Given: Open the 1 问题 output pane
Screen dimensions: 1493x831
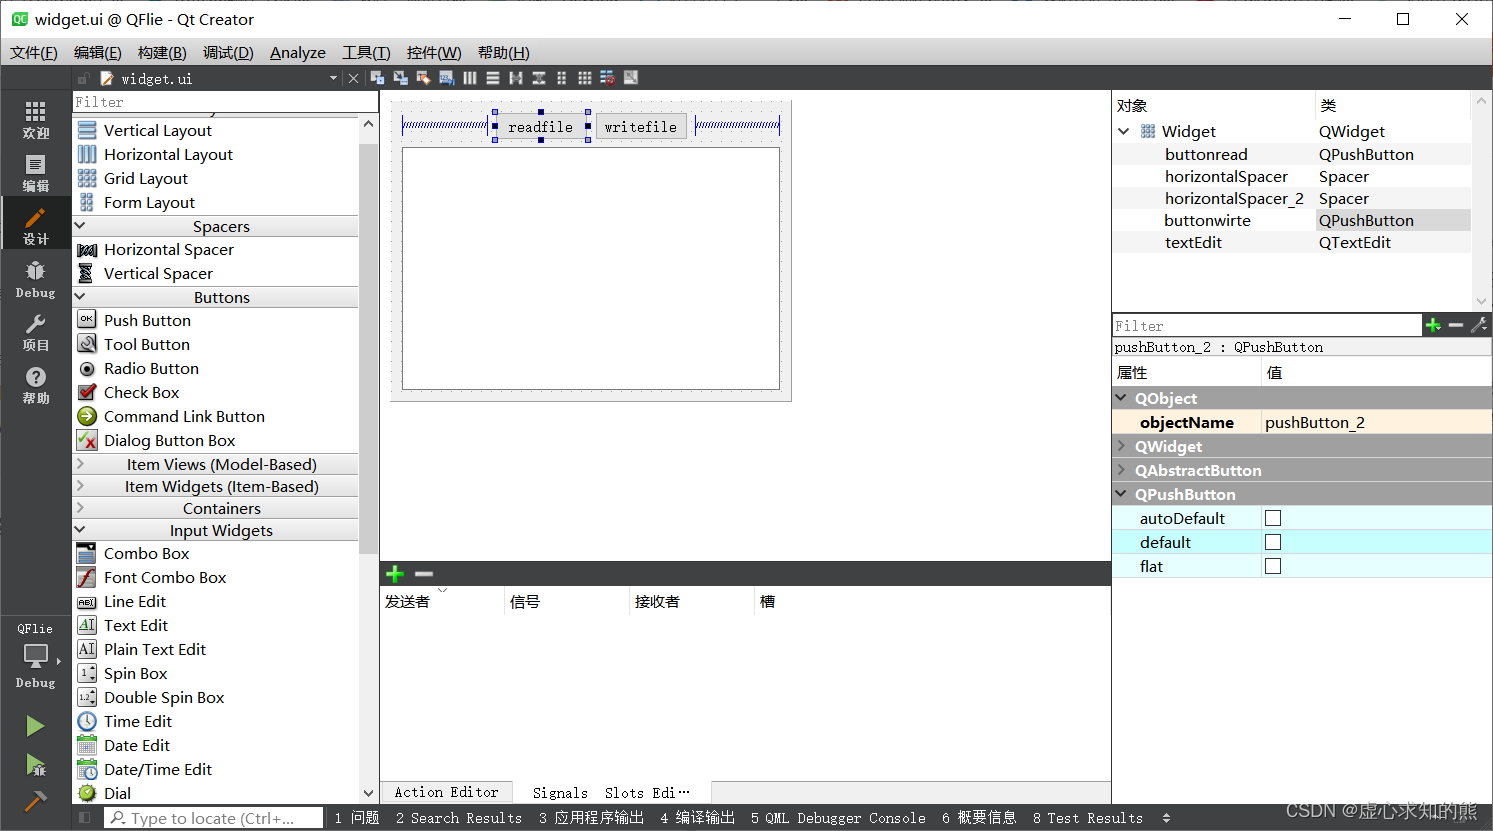Looking at the screenshot, I should point(357,818).
